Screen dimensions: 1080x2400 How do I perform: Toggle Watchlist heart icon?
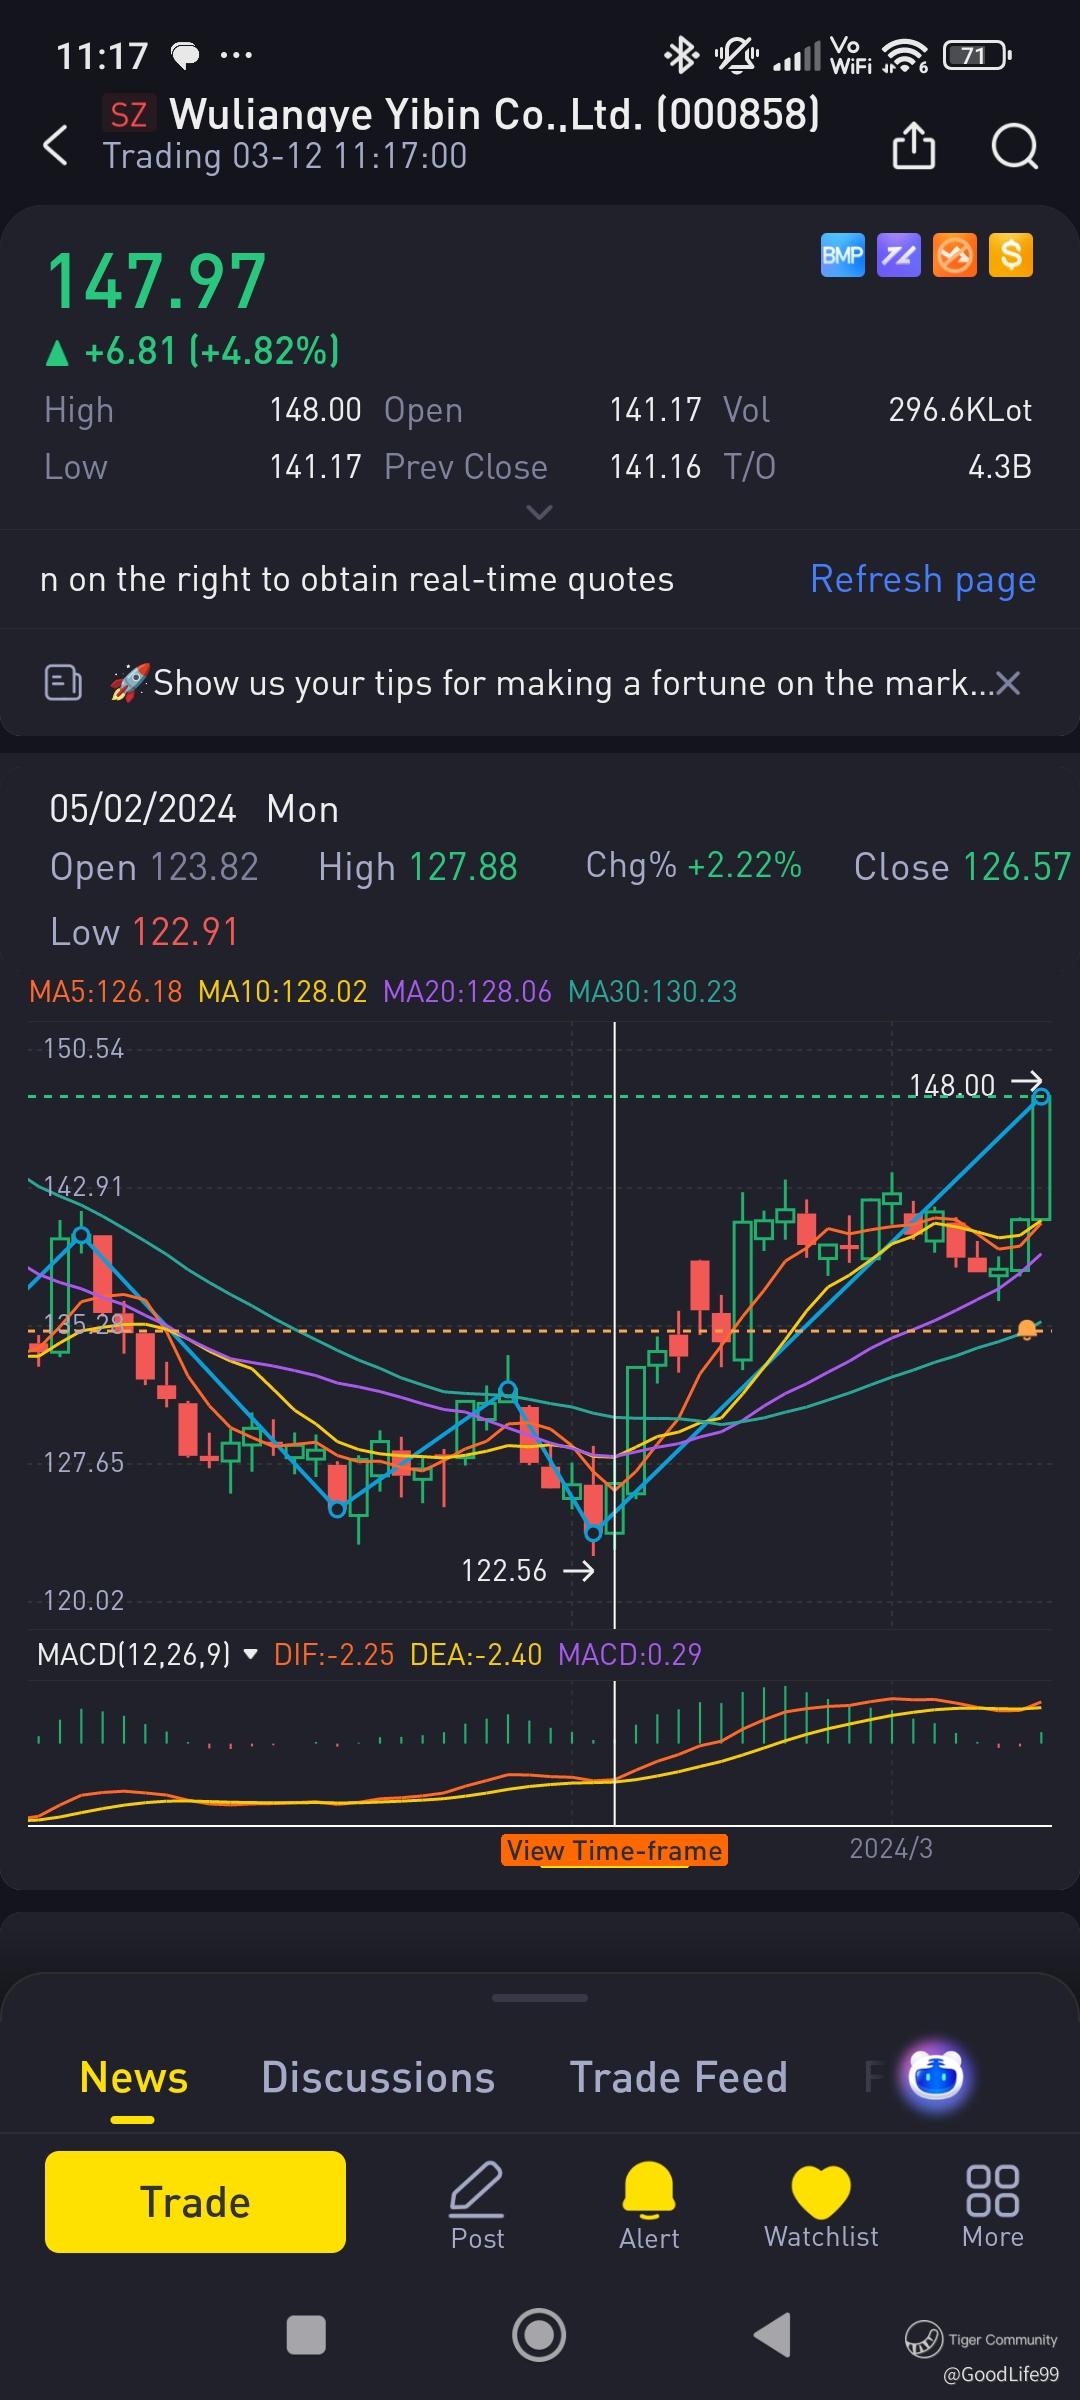click(x=821, y=2206)
